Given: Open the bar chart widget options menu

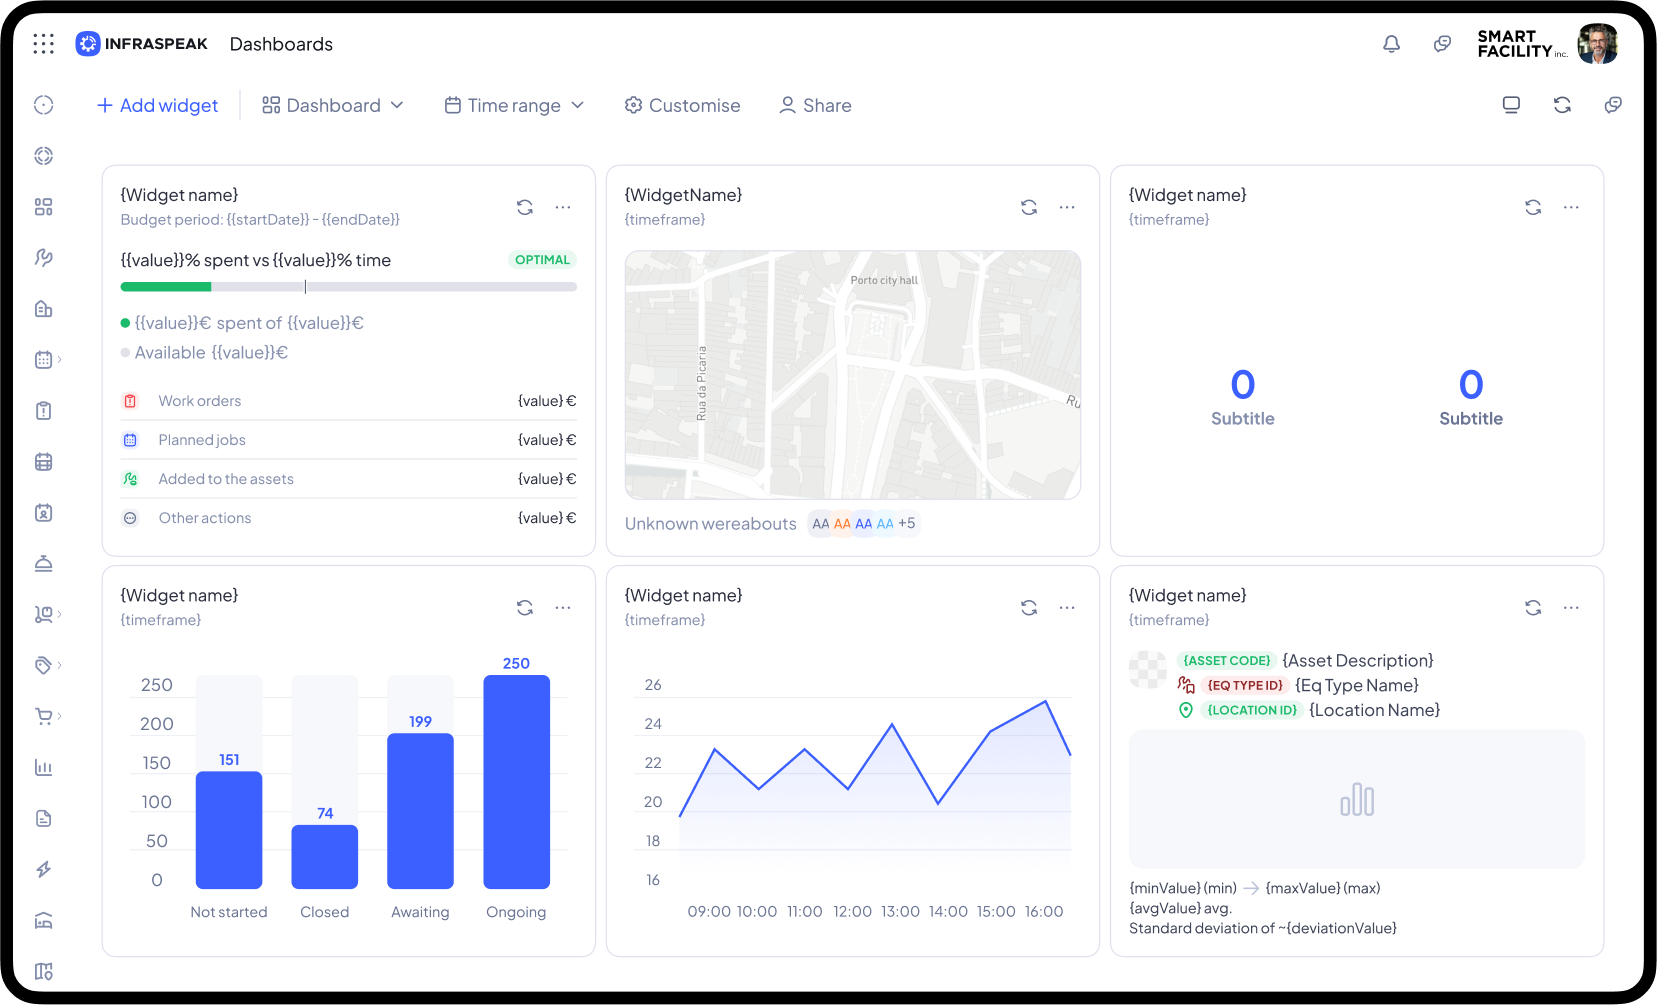Looking at the screenshot, I should tap(563, 608).
